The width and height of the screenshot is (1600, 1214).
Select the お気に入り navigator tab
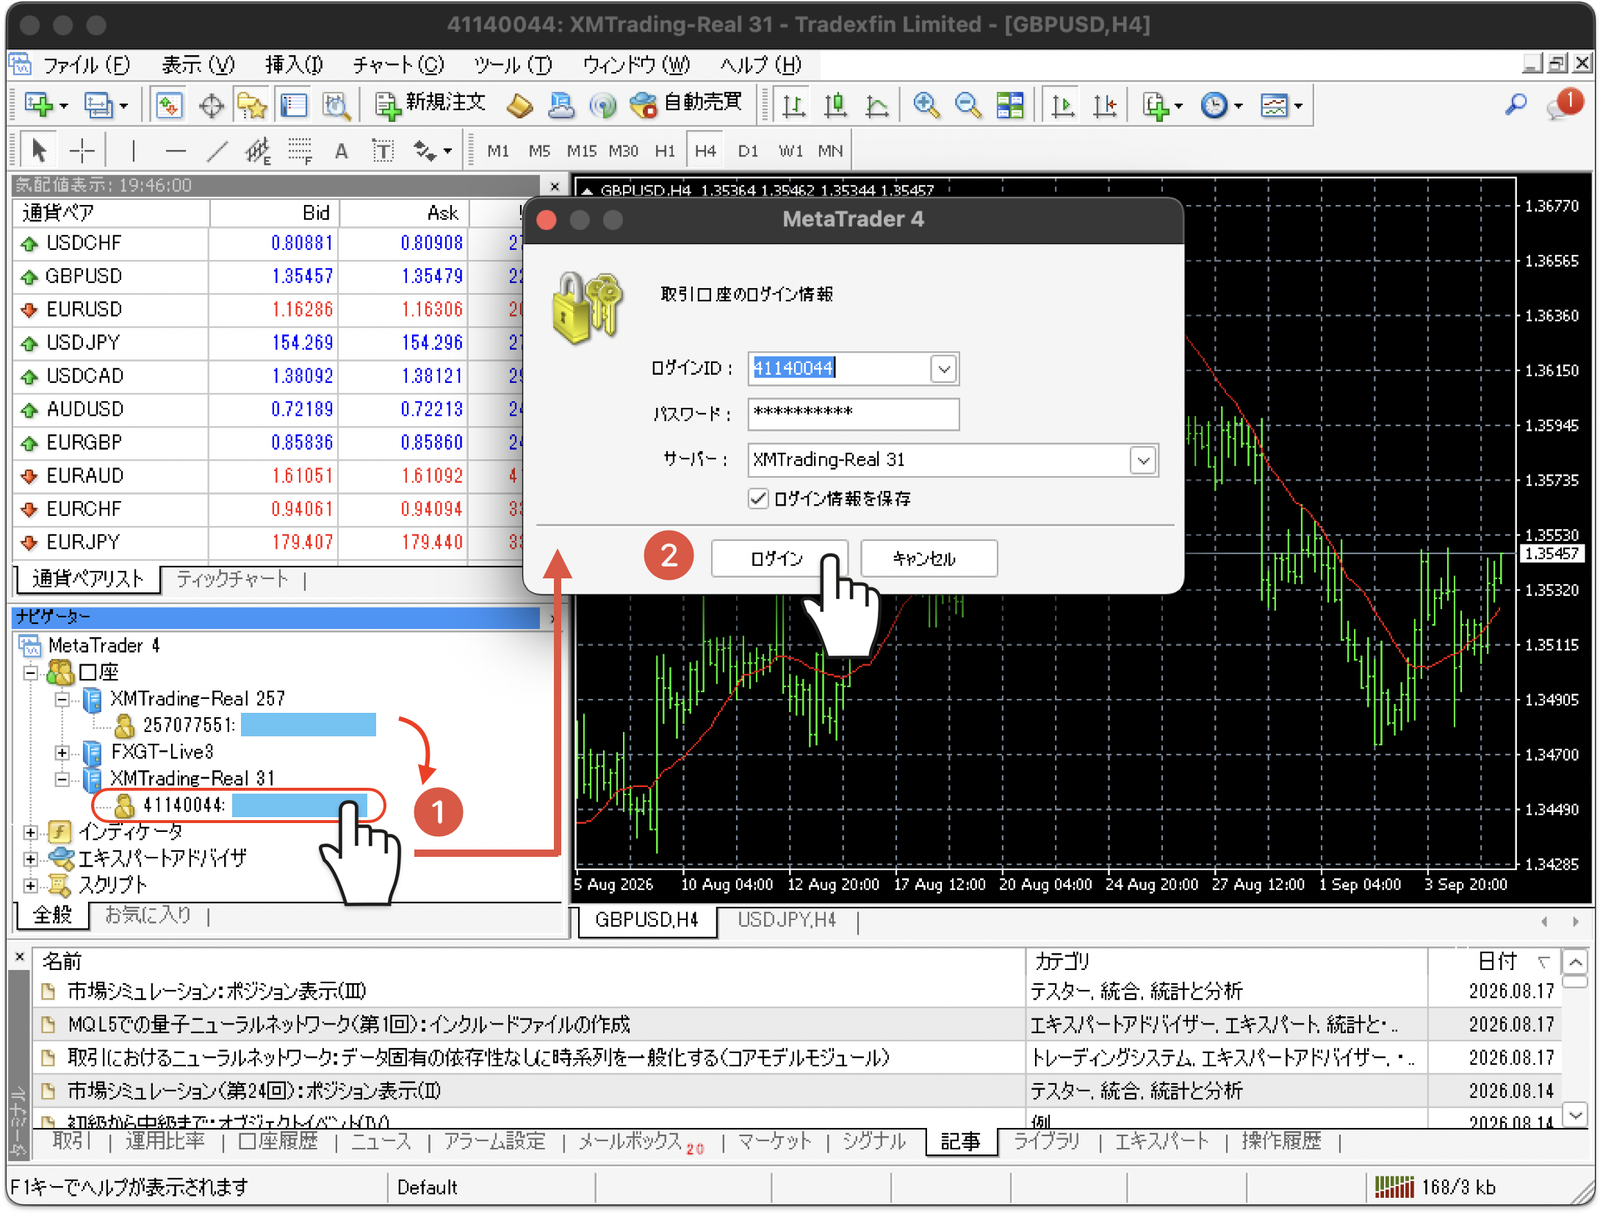[148, 915]
